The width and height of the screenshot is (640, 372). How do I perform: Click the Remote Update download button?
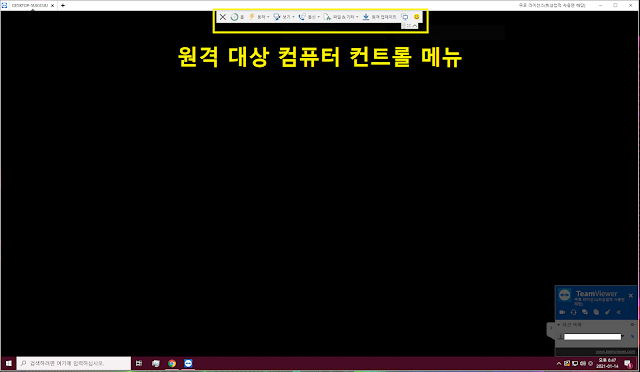click(x=379, y=17)
